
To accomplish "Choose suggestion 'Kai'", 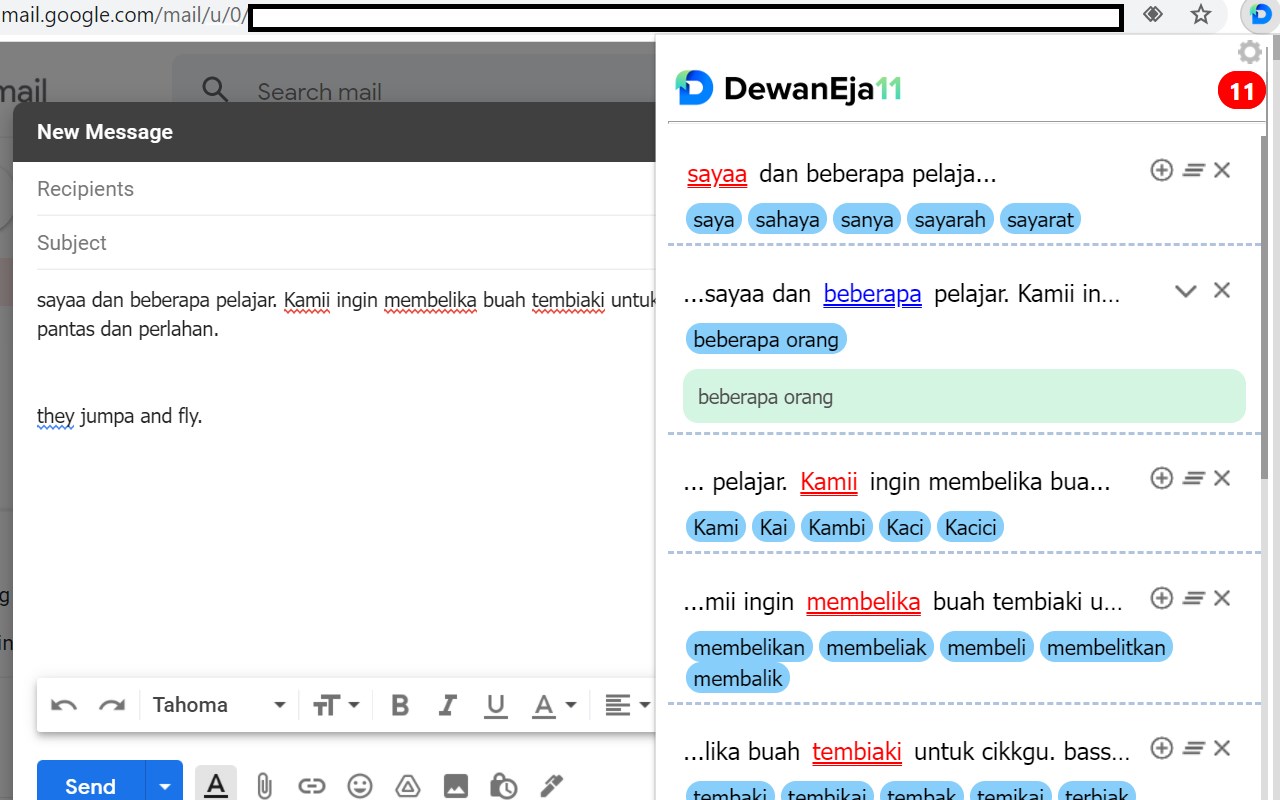I will (774, 527).
